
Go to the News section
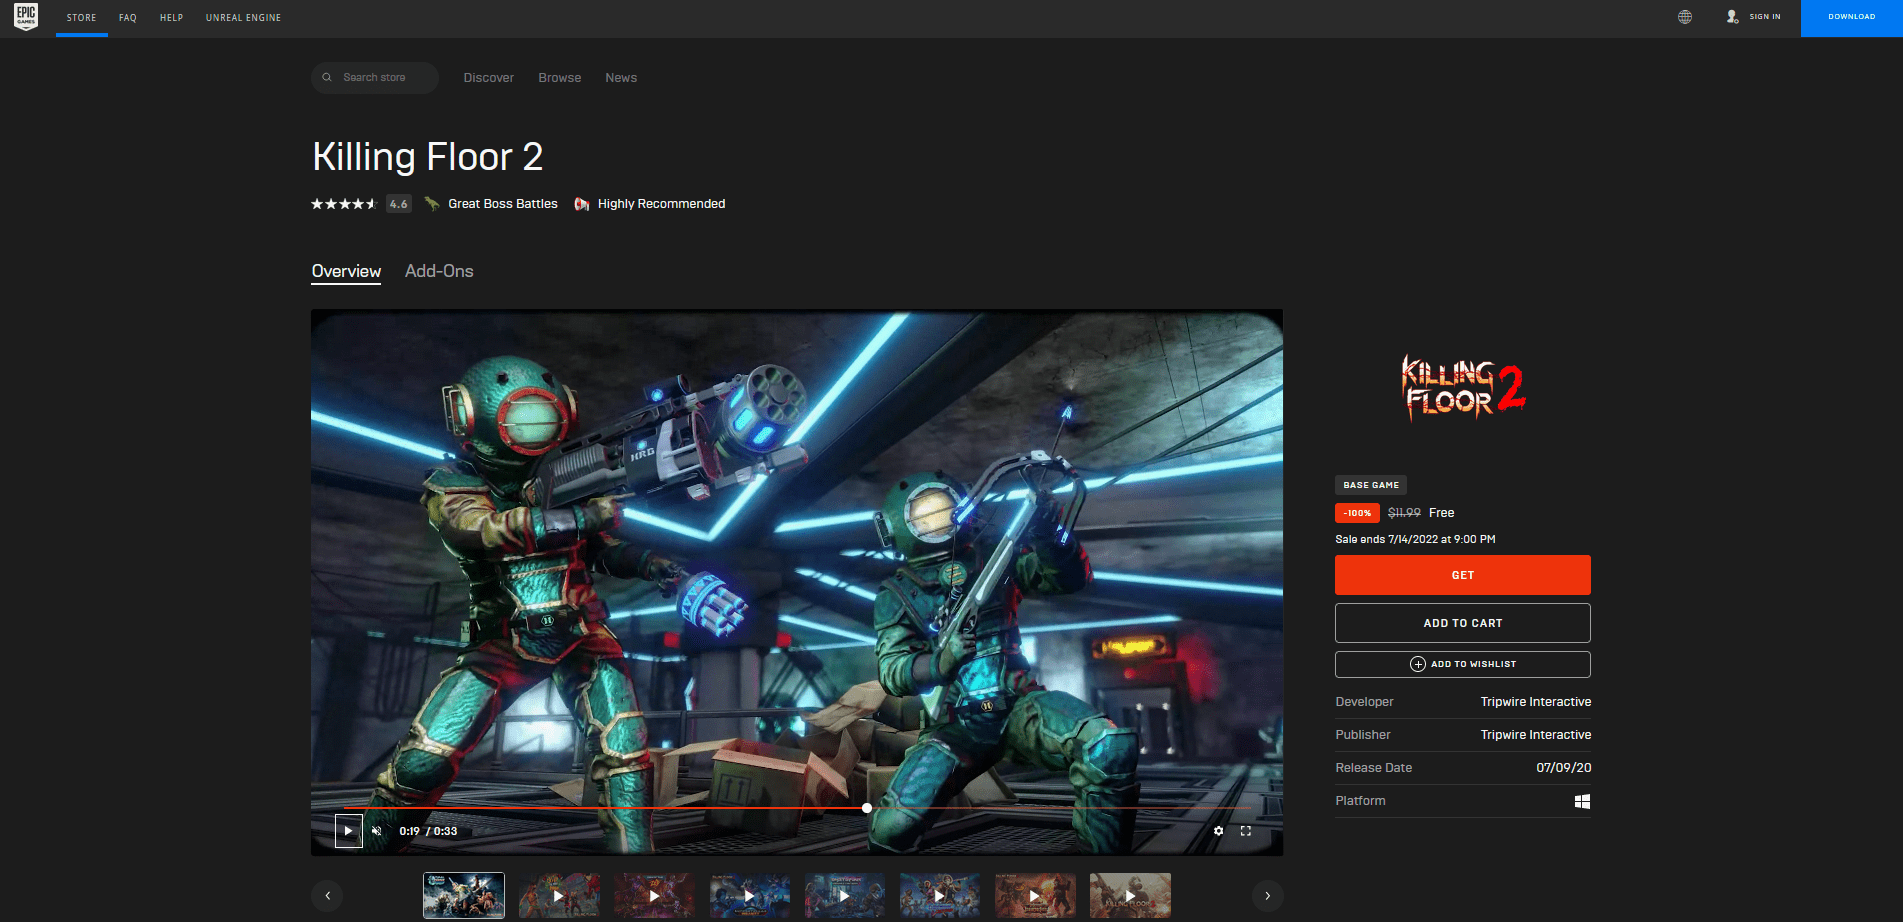point(621,78)
